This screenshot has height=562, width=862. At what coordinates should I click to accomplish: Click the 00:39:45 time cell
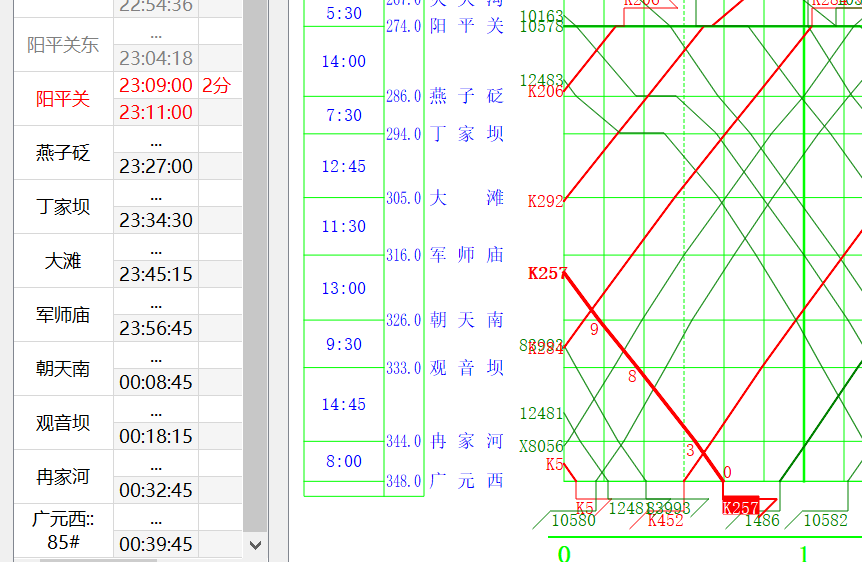(156, 544)
